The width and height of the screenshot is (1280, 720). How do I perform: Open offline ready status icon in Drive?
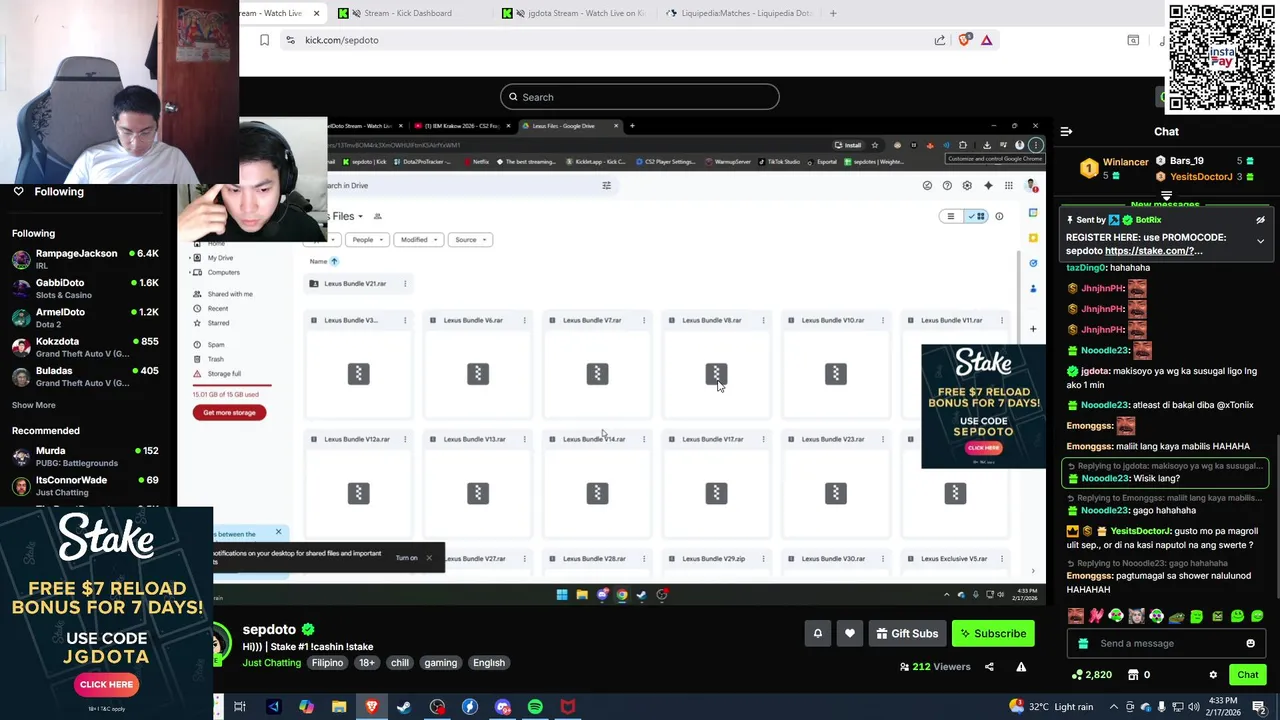click(x=927, y=185)
